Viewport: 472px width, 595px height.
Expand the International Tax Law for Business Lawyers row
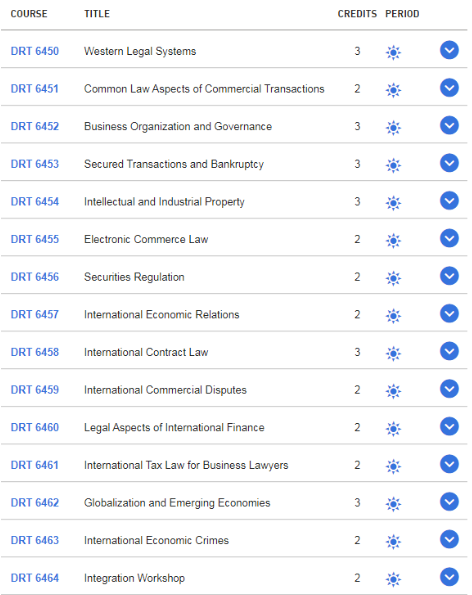pyautogui.click(x=449, y=464)
